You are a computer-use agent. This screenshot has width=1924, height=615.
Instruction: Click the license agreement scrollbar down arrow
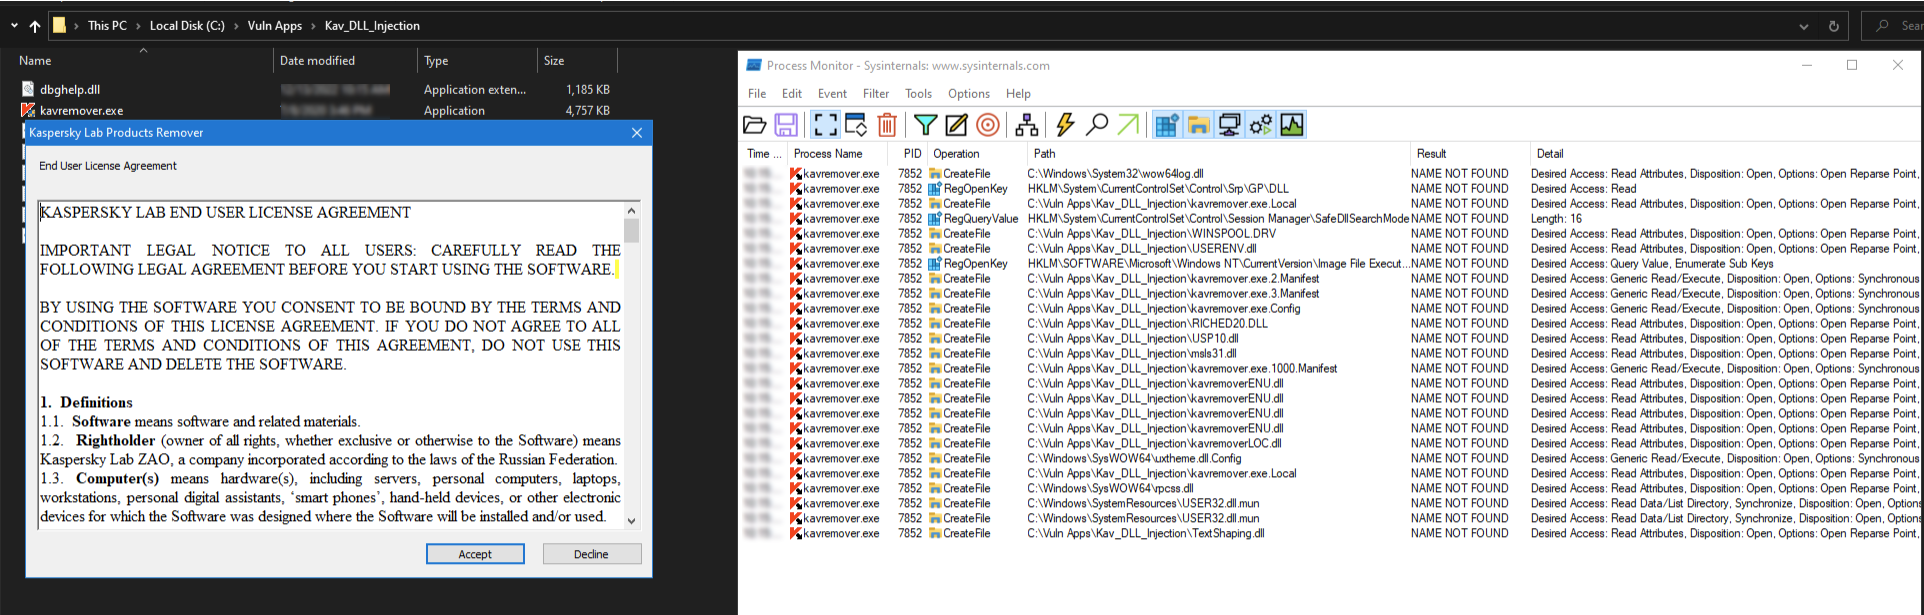(x=631, y=520)
